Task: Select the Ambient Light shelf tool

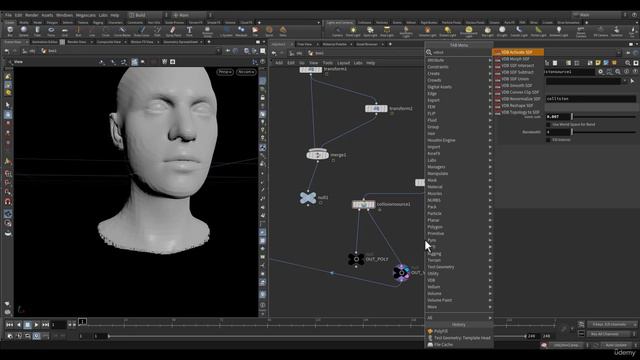Action: click(x=558, y=31)
